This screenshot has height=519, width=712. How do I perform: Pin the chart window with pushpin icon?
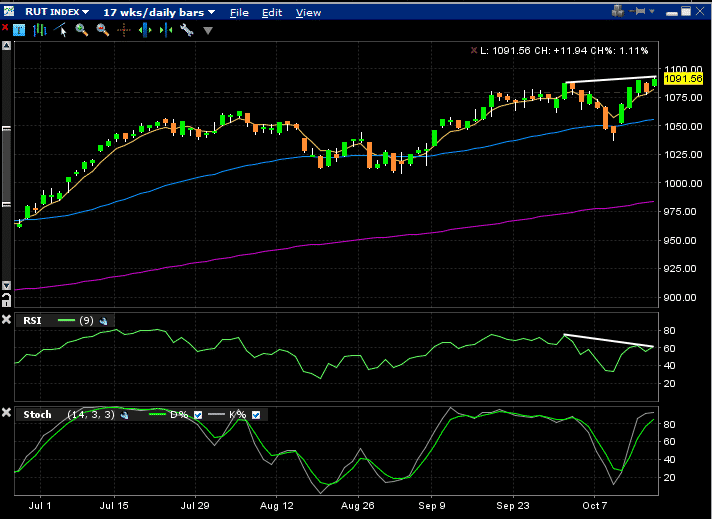[x=638, y=11]
